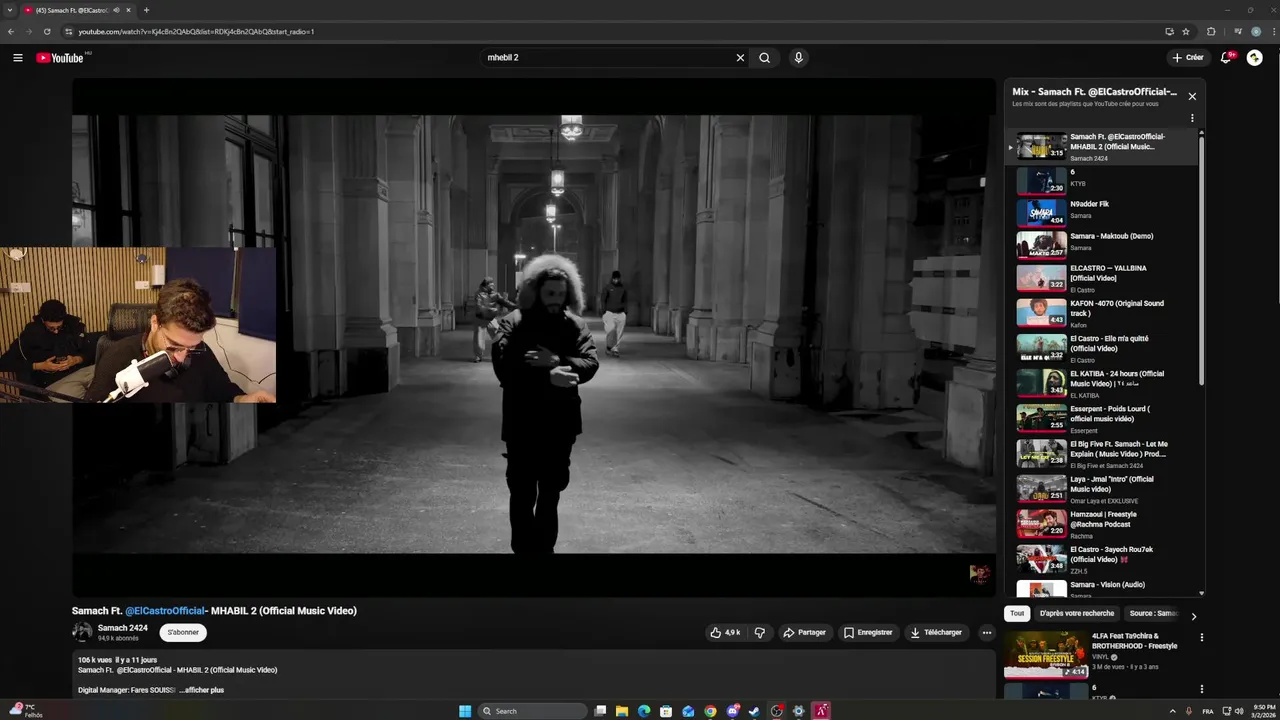Open File Explorer from the taskbar
The height and width of the screenshot is (720, 1280).
[622, 711]
